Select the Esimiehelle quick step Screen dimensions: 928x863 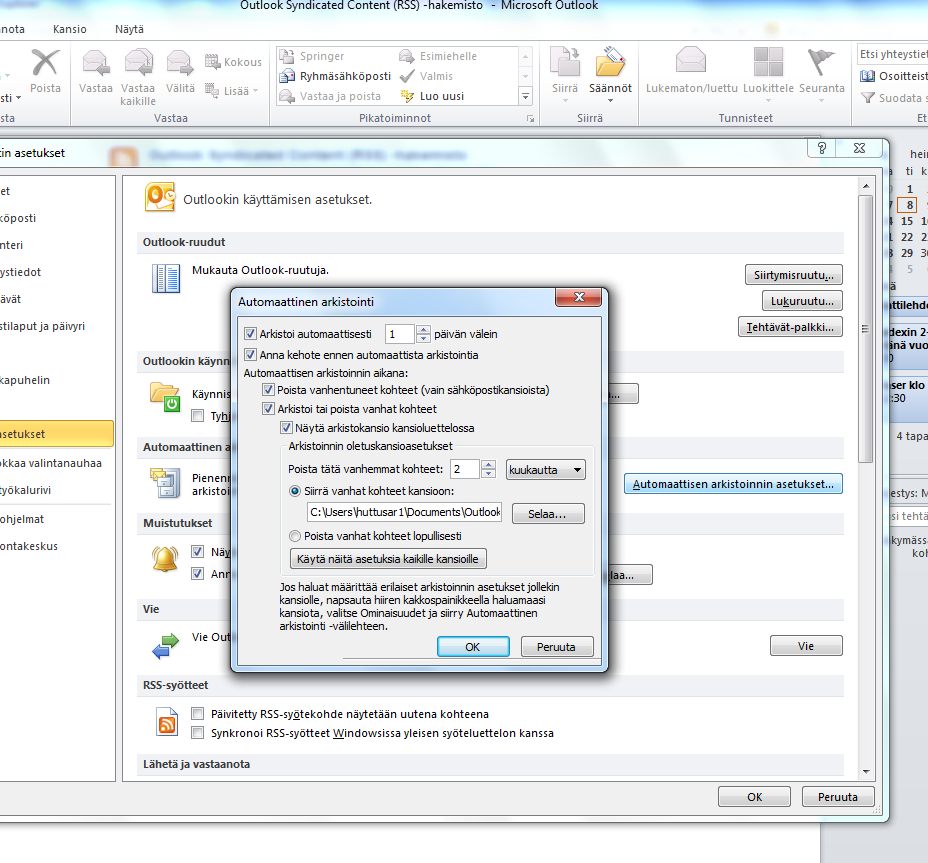click(439, 56)
